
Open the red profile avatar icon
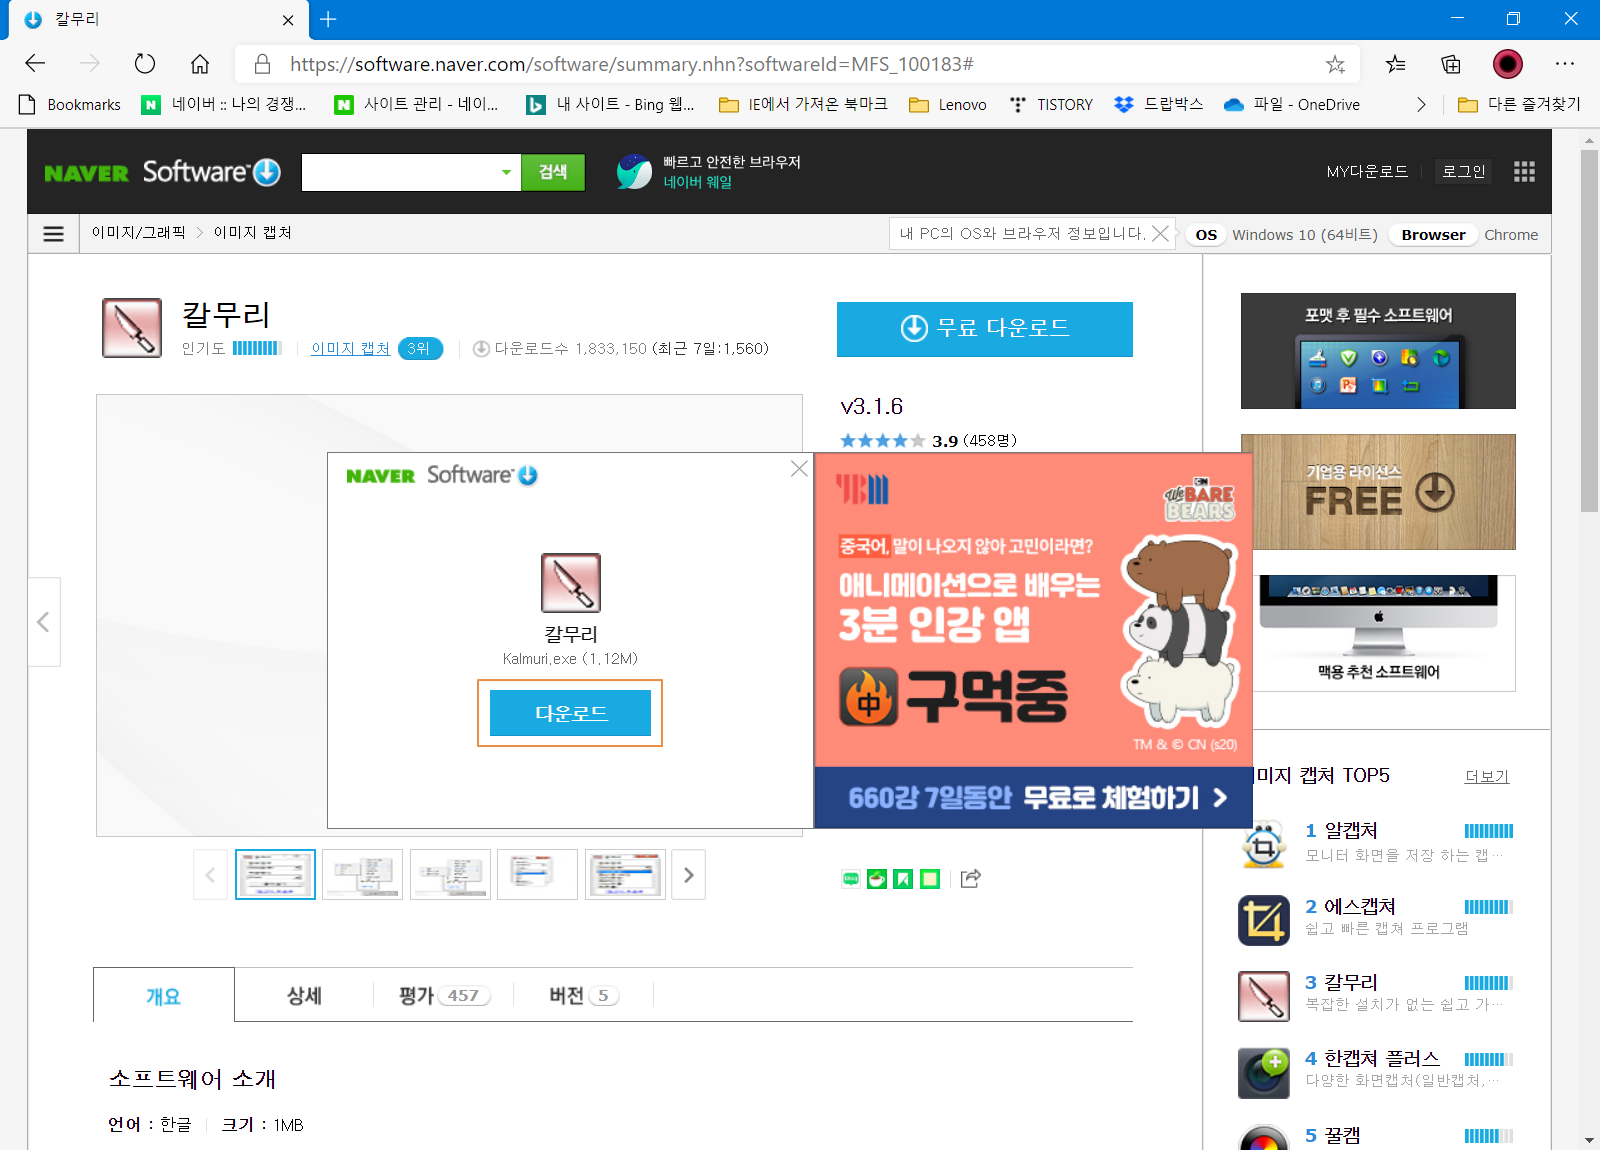[1508, 64]
